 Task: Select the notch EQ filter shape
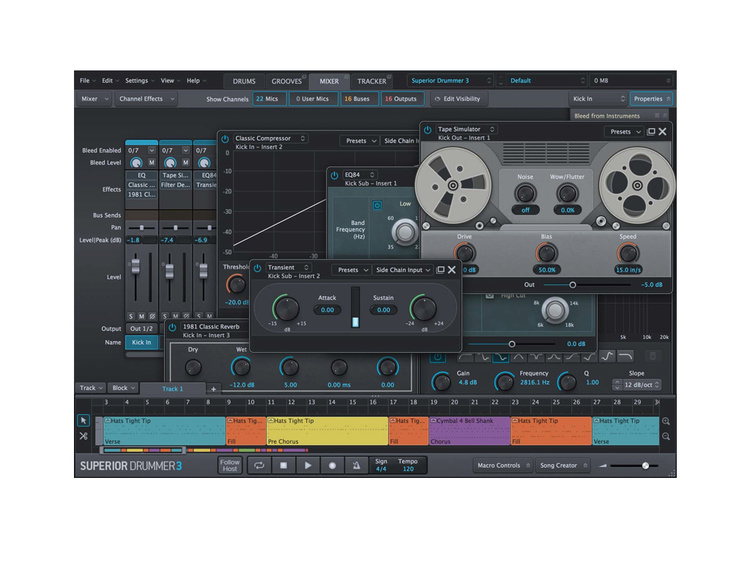click(x=536, y=357)
